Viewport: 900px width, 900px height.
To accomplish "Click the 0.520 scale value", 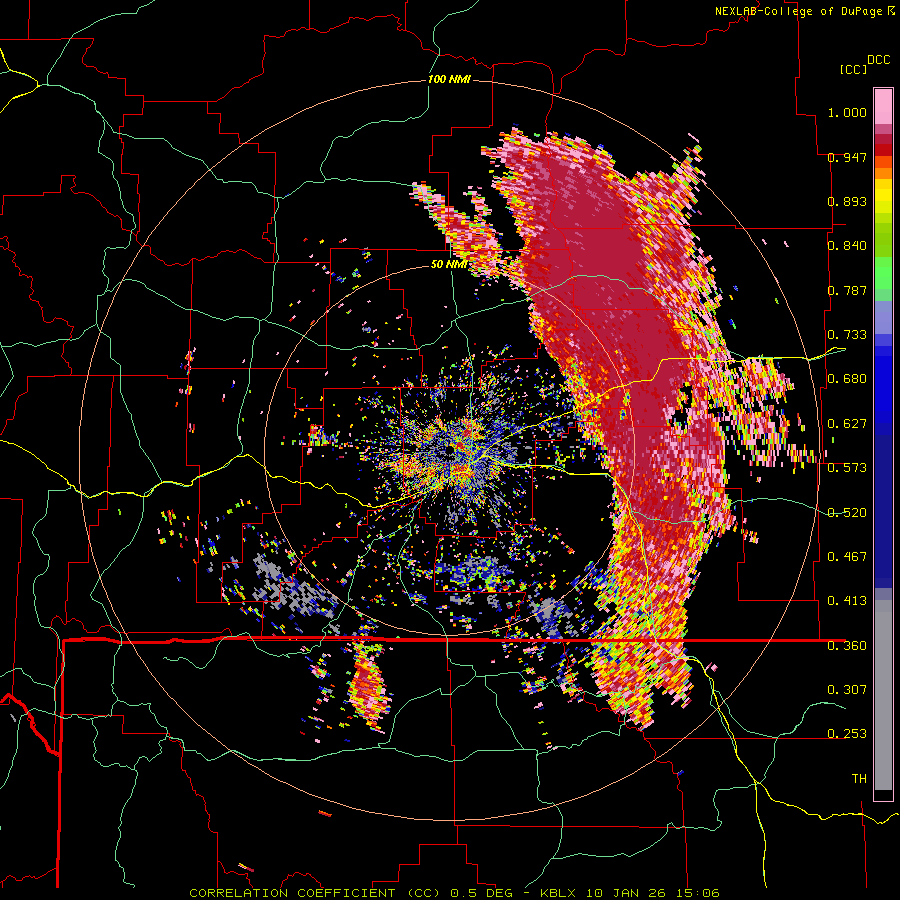I will (x=847, y=513).
